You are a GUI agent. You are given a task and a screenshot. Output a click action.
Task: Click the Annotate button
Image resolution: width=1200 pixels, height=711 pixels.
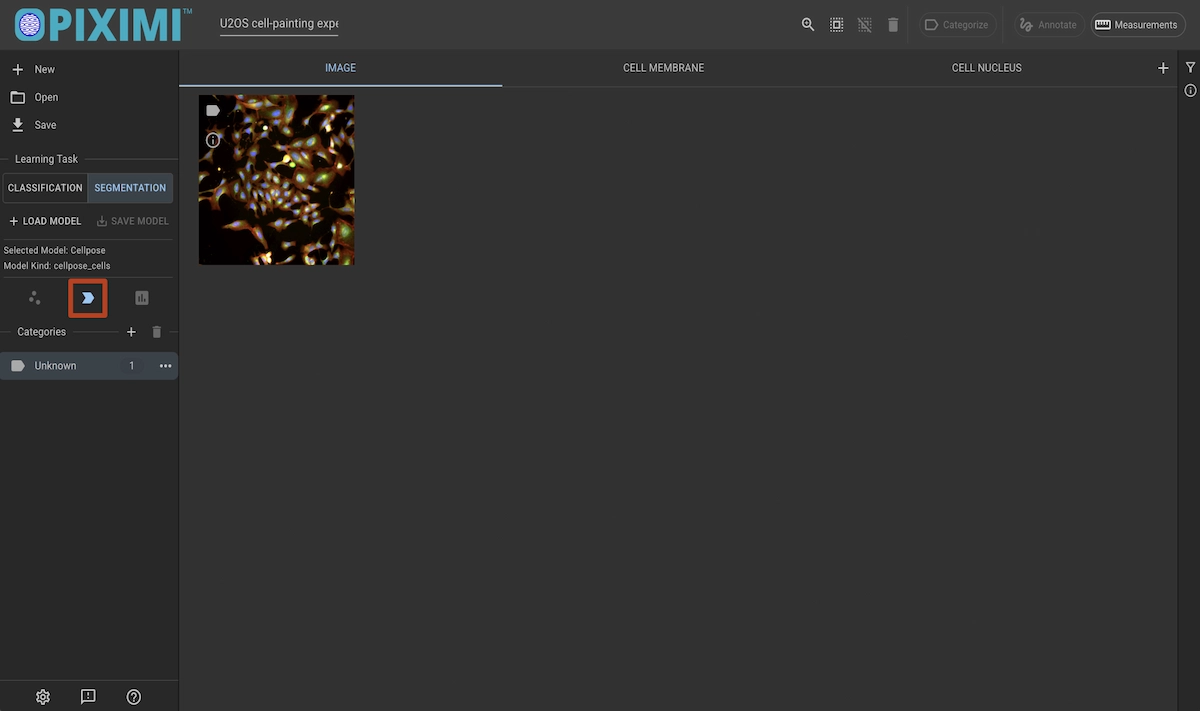(1049, 25)
